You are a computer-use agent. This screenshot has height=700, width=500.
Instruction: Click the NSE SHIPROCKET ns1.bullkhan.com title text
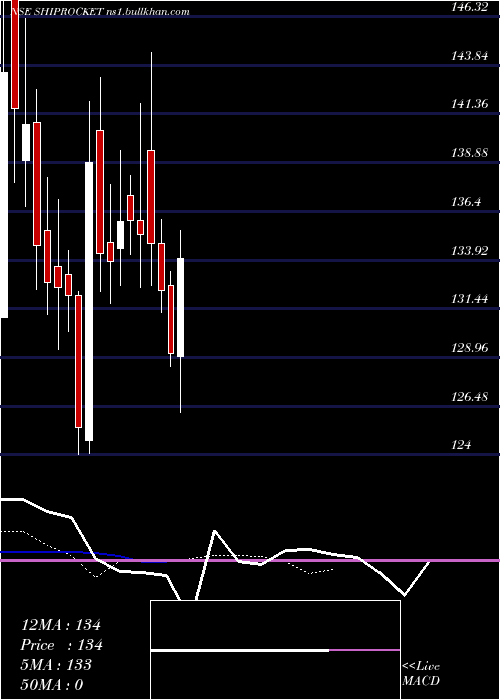pyautogui.click(x=100, y=12)
